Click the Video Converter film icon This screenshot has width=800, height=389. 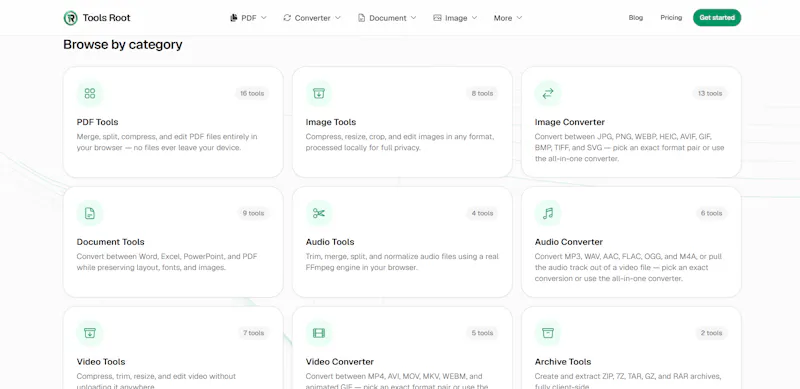(x=319, y=333)
